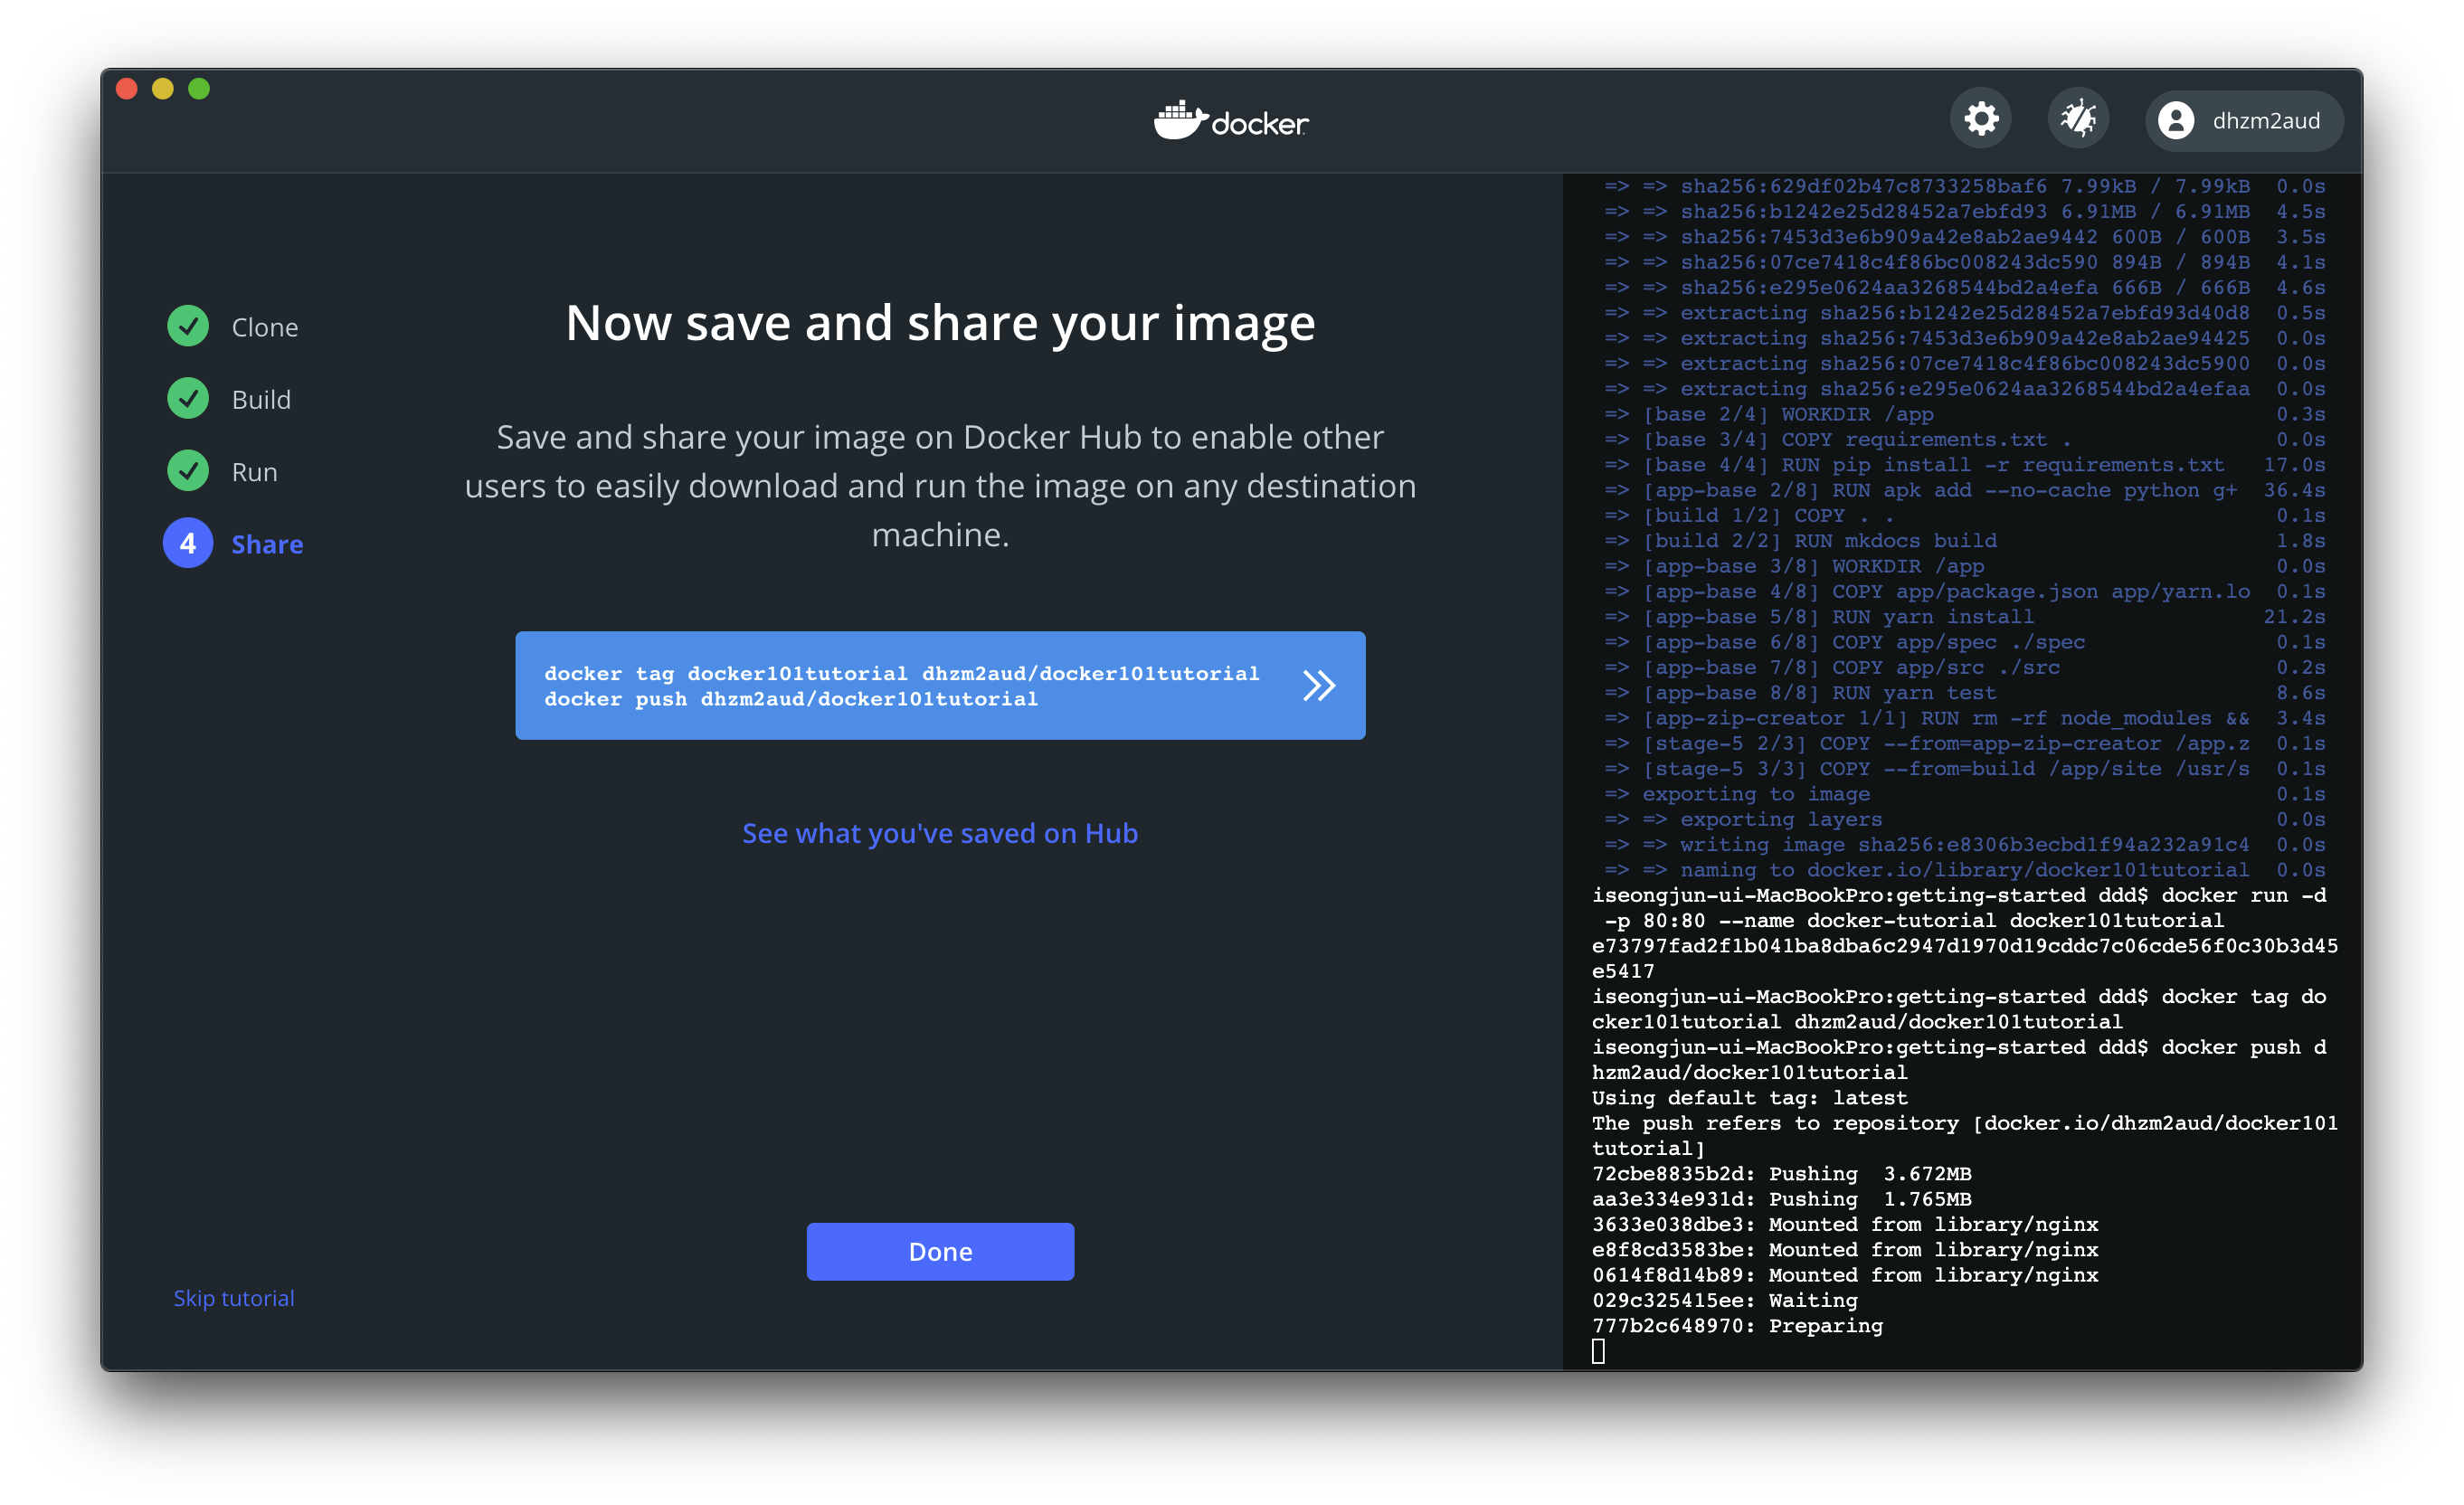Click the Clone step checkmark icon
This screenshot has height=1505, width=2464.
[190, 327]
